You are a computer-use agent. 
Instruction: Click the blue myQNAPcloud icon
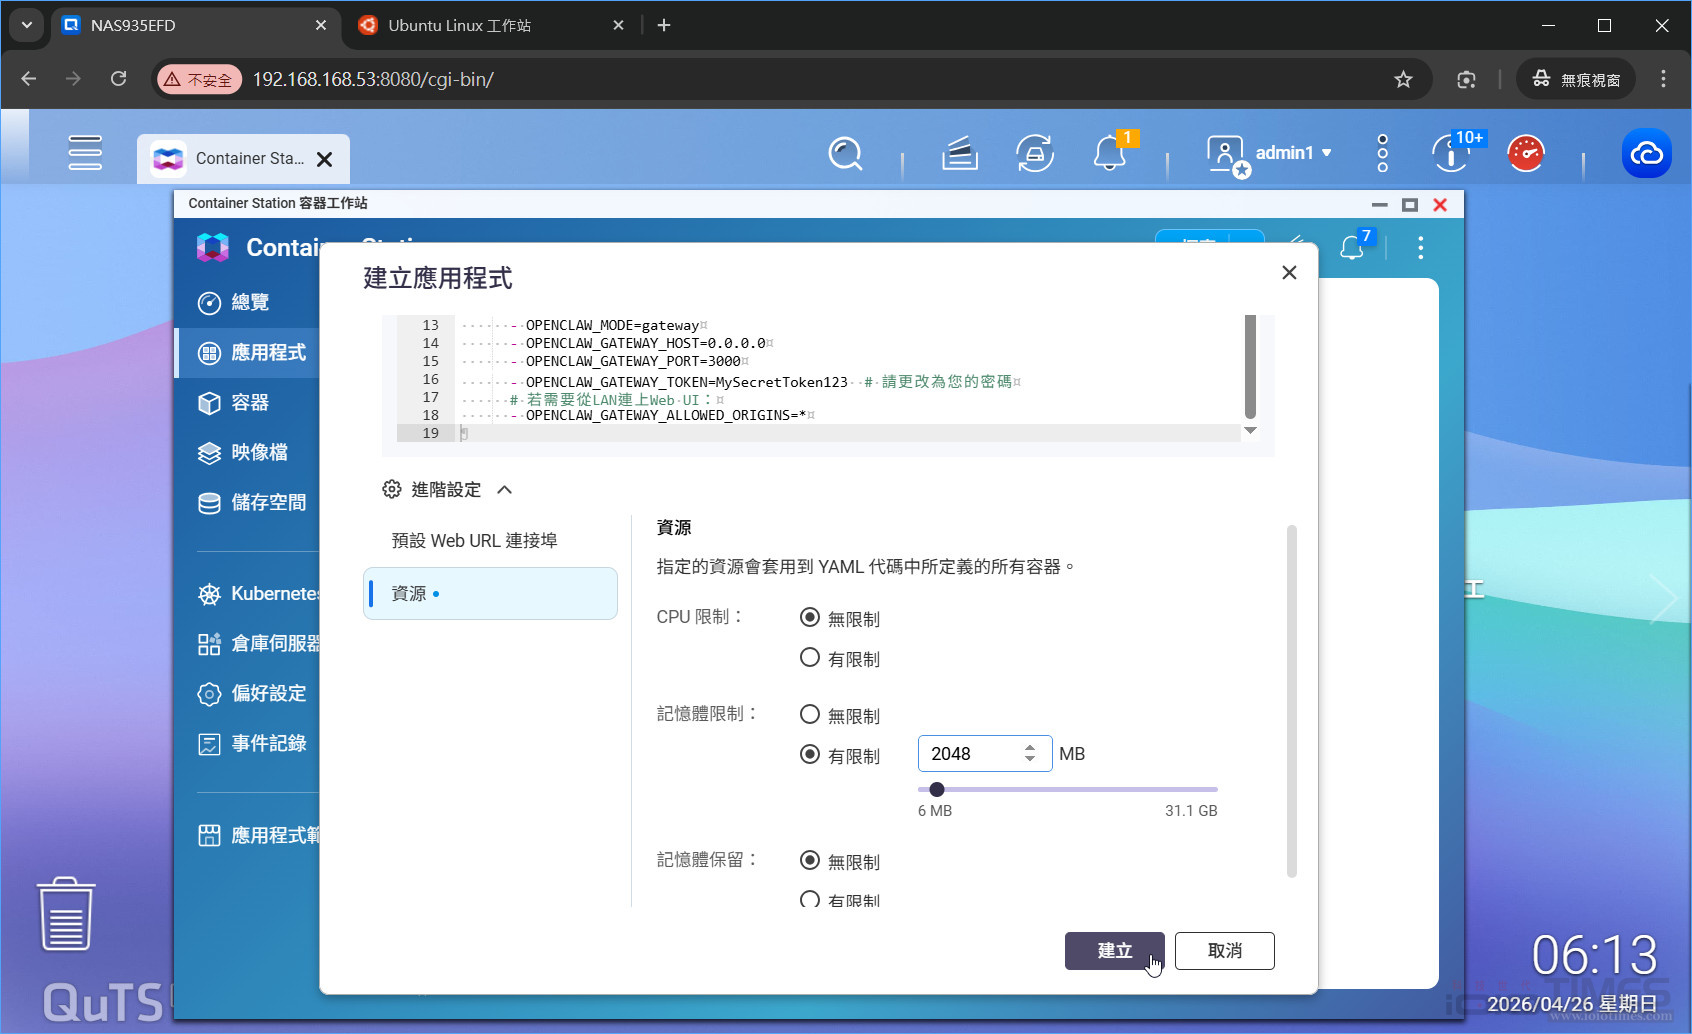click(x=1646, y=154)
